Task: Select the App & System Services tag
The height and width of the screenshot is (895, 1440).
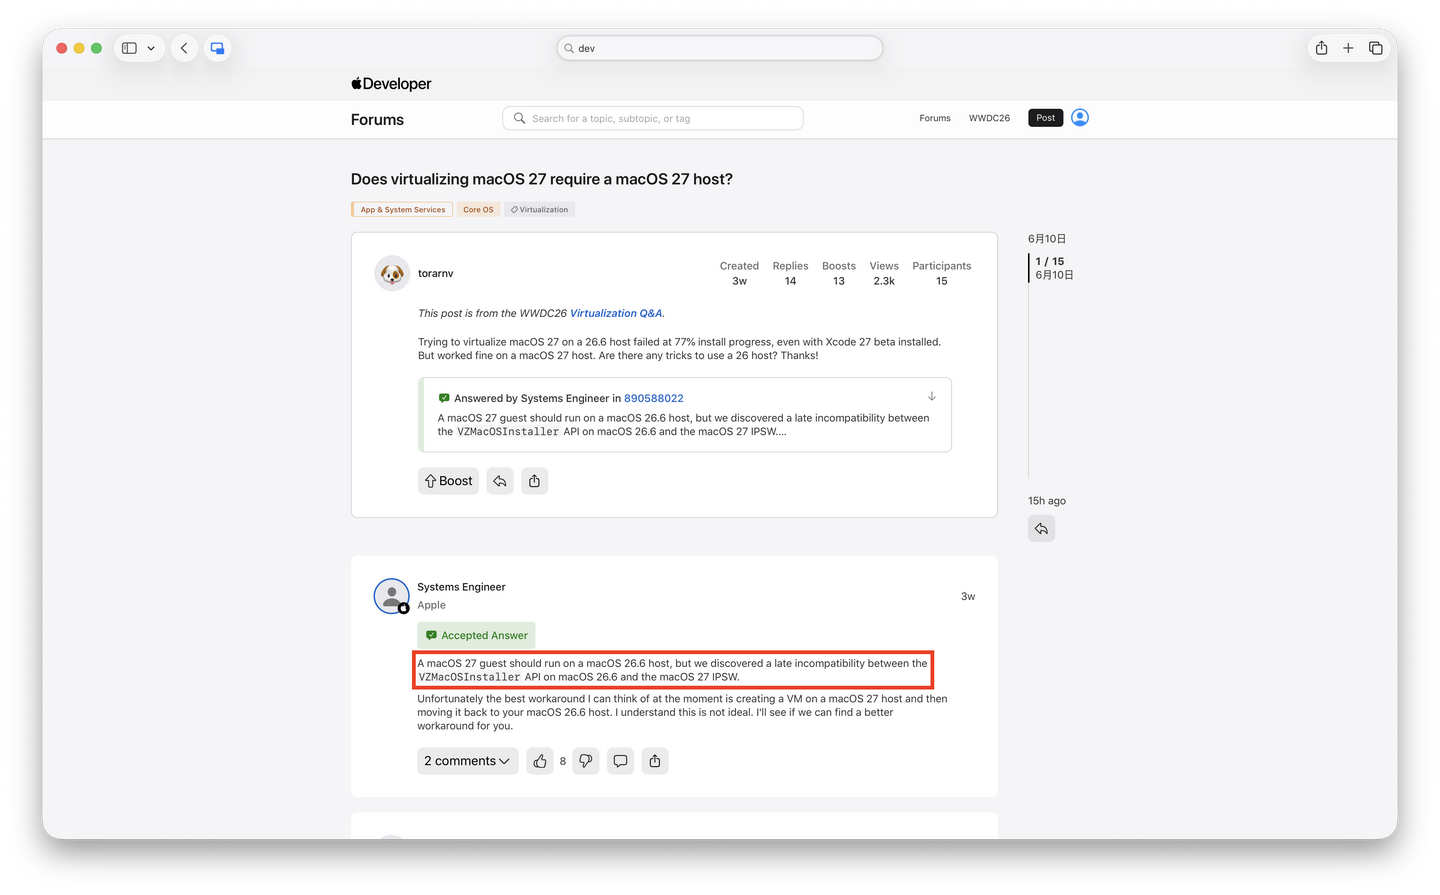Action: [x=402, y=209]
